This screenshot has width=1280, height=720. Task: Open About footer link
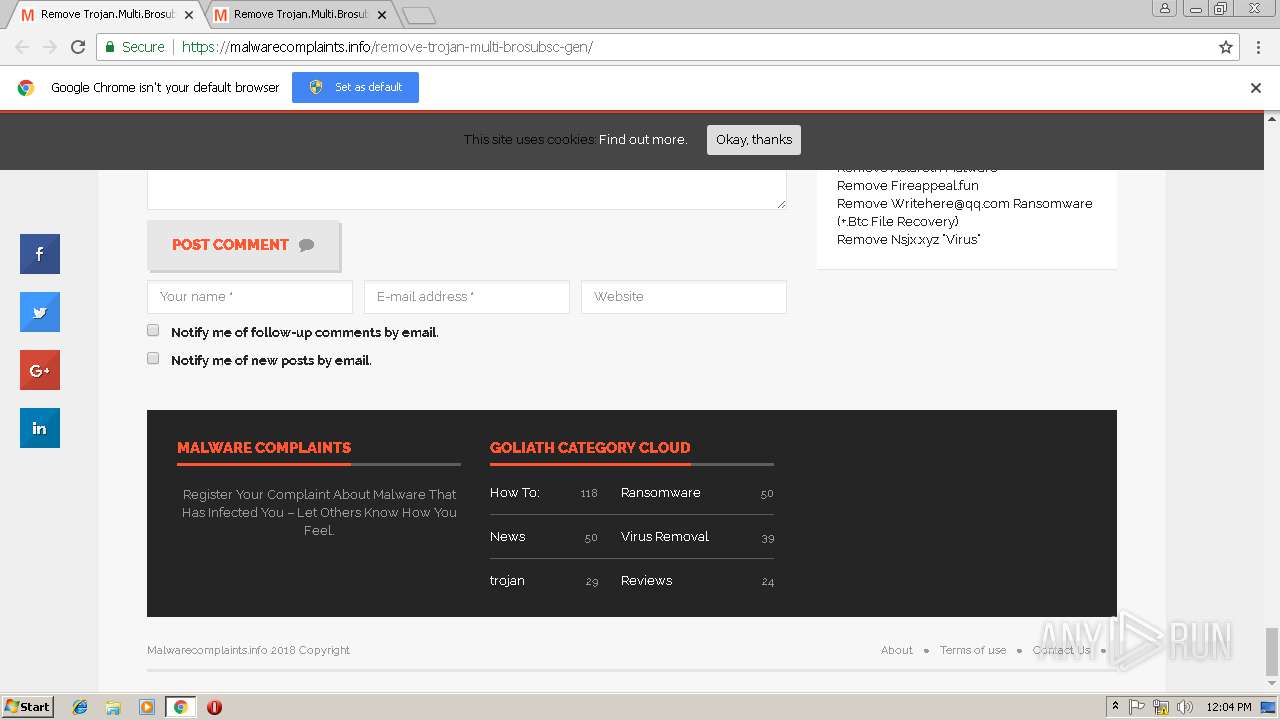[897, 650]
